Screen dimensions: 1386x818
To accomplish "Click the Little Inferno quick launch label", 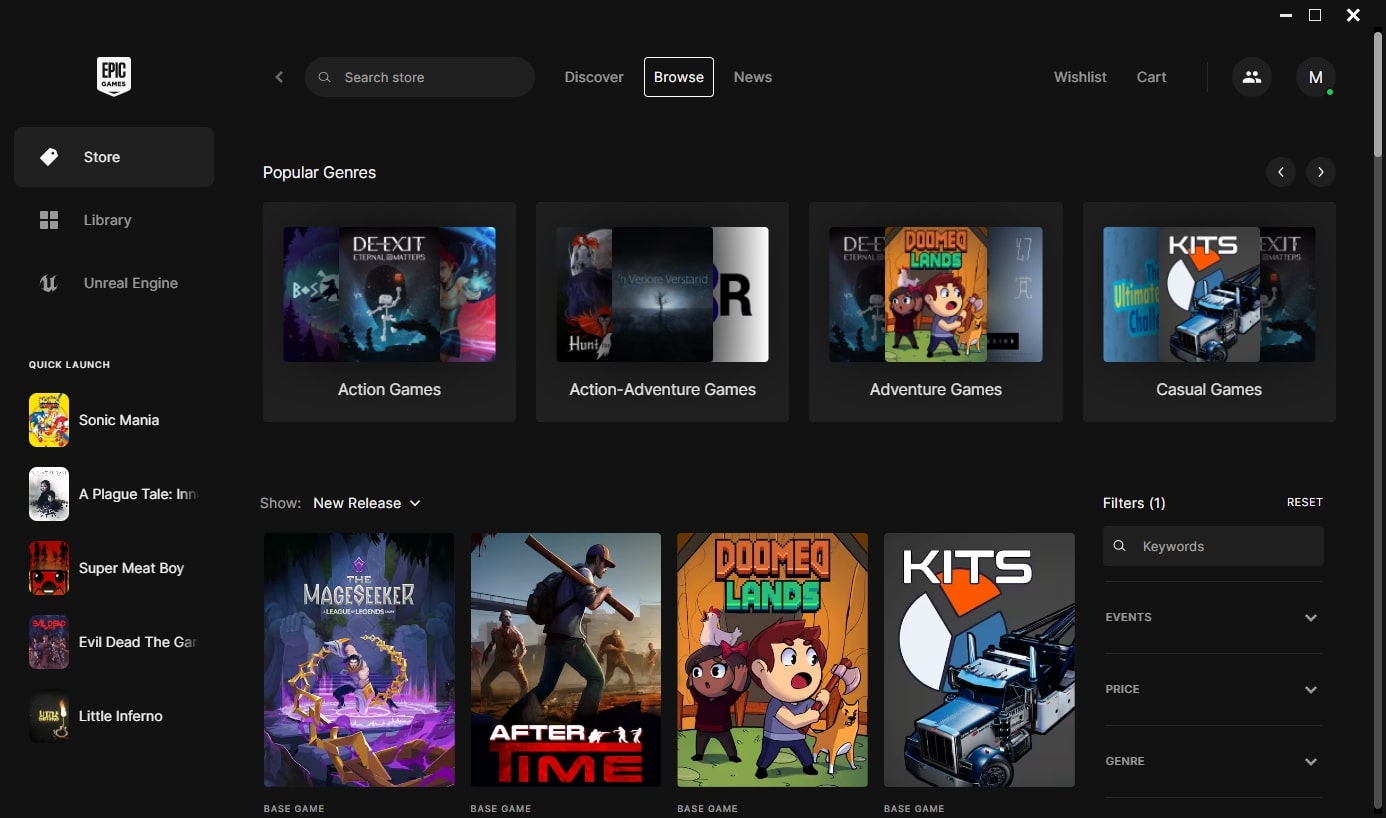I will point(121,716).
